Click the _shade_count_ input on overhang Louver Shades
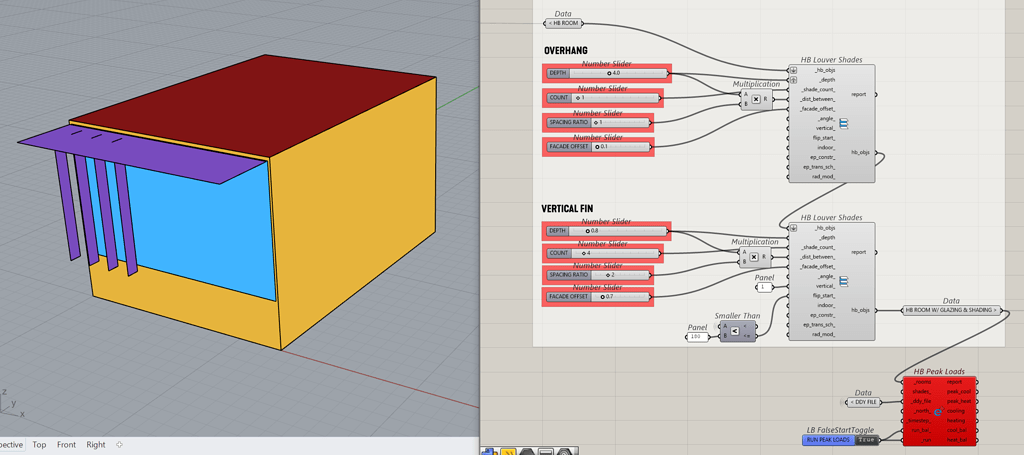The image size is (1024, 455). tap(817, 89)
